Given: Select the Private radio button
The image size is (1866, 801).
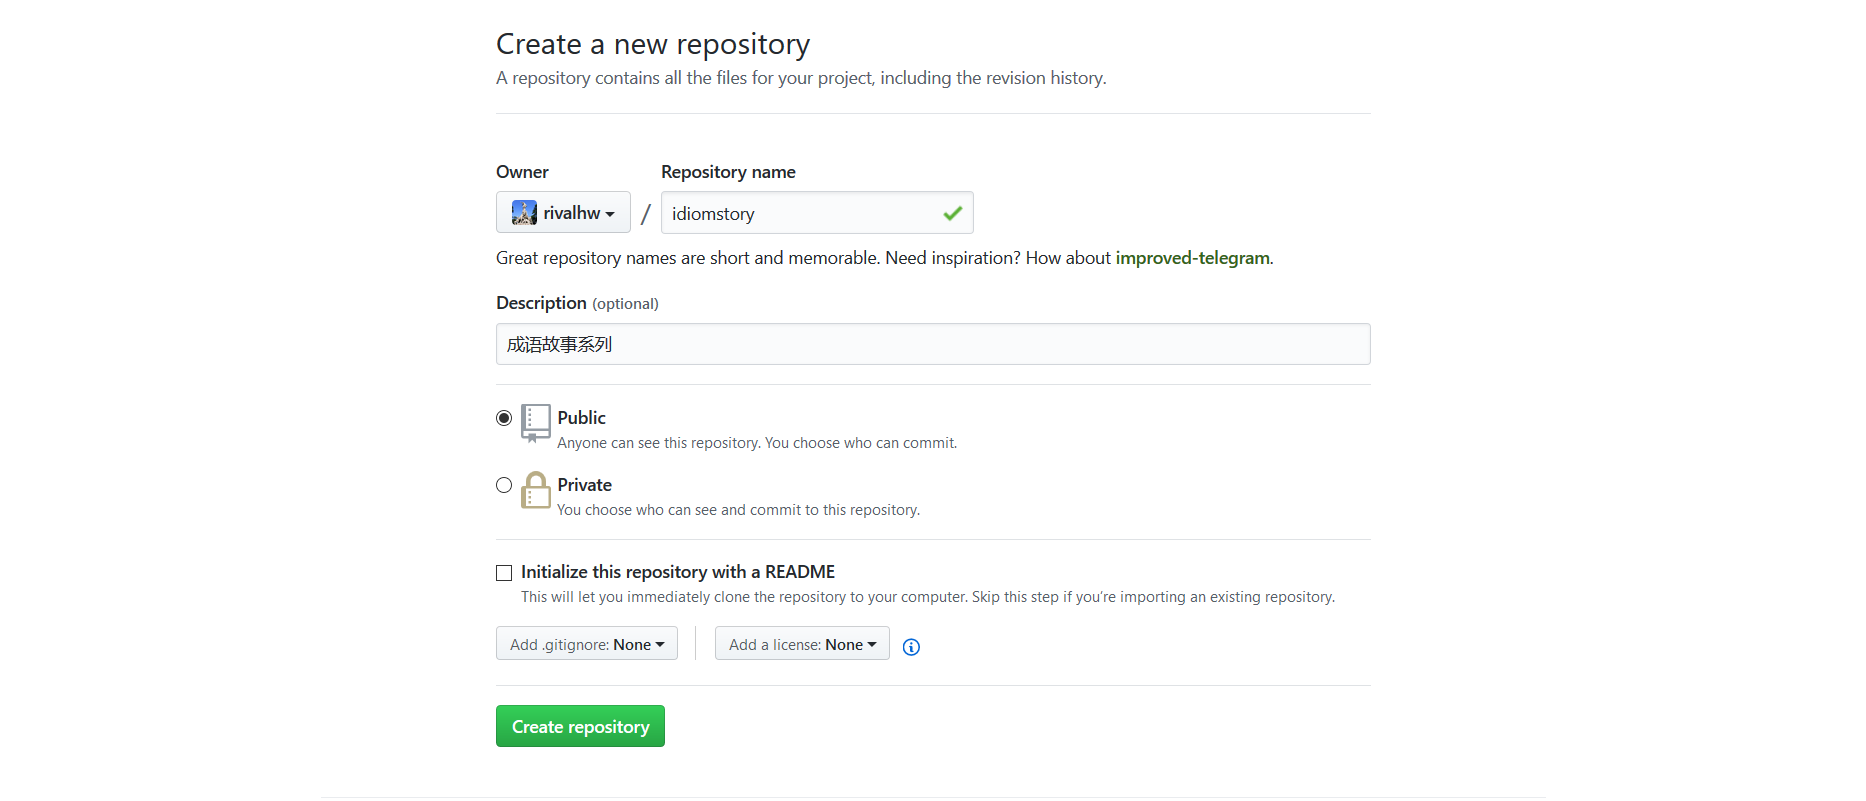Looking at the screenshot, I should pyautogui.click(x=504, y=485).
